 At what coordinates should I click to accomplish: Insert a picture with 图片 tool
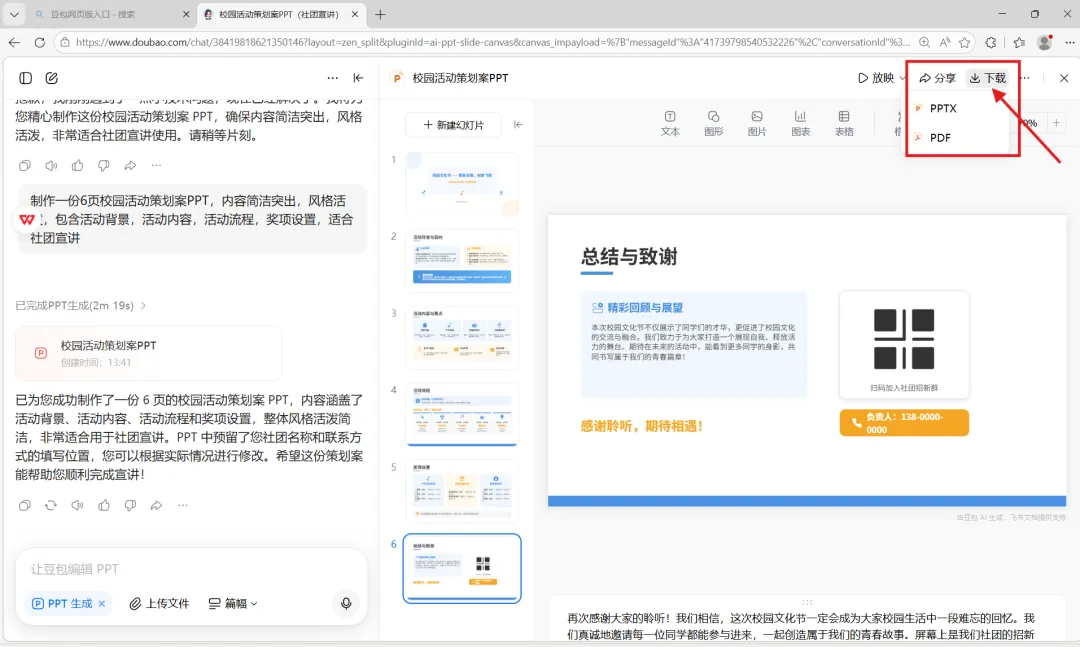pyautogui.click(x=757, y=123)
